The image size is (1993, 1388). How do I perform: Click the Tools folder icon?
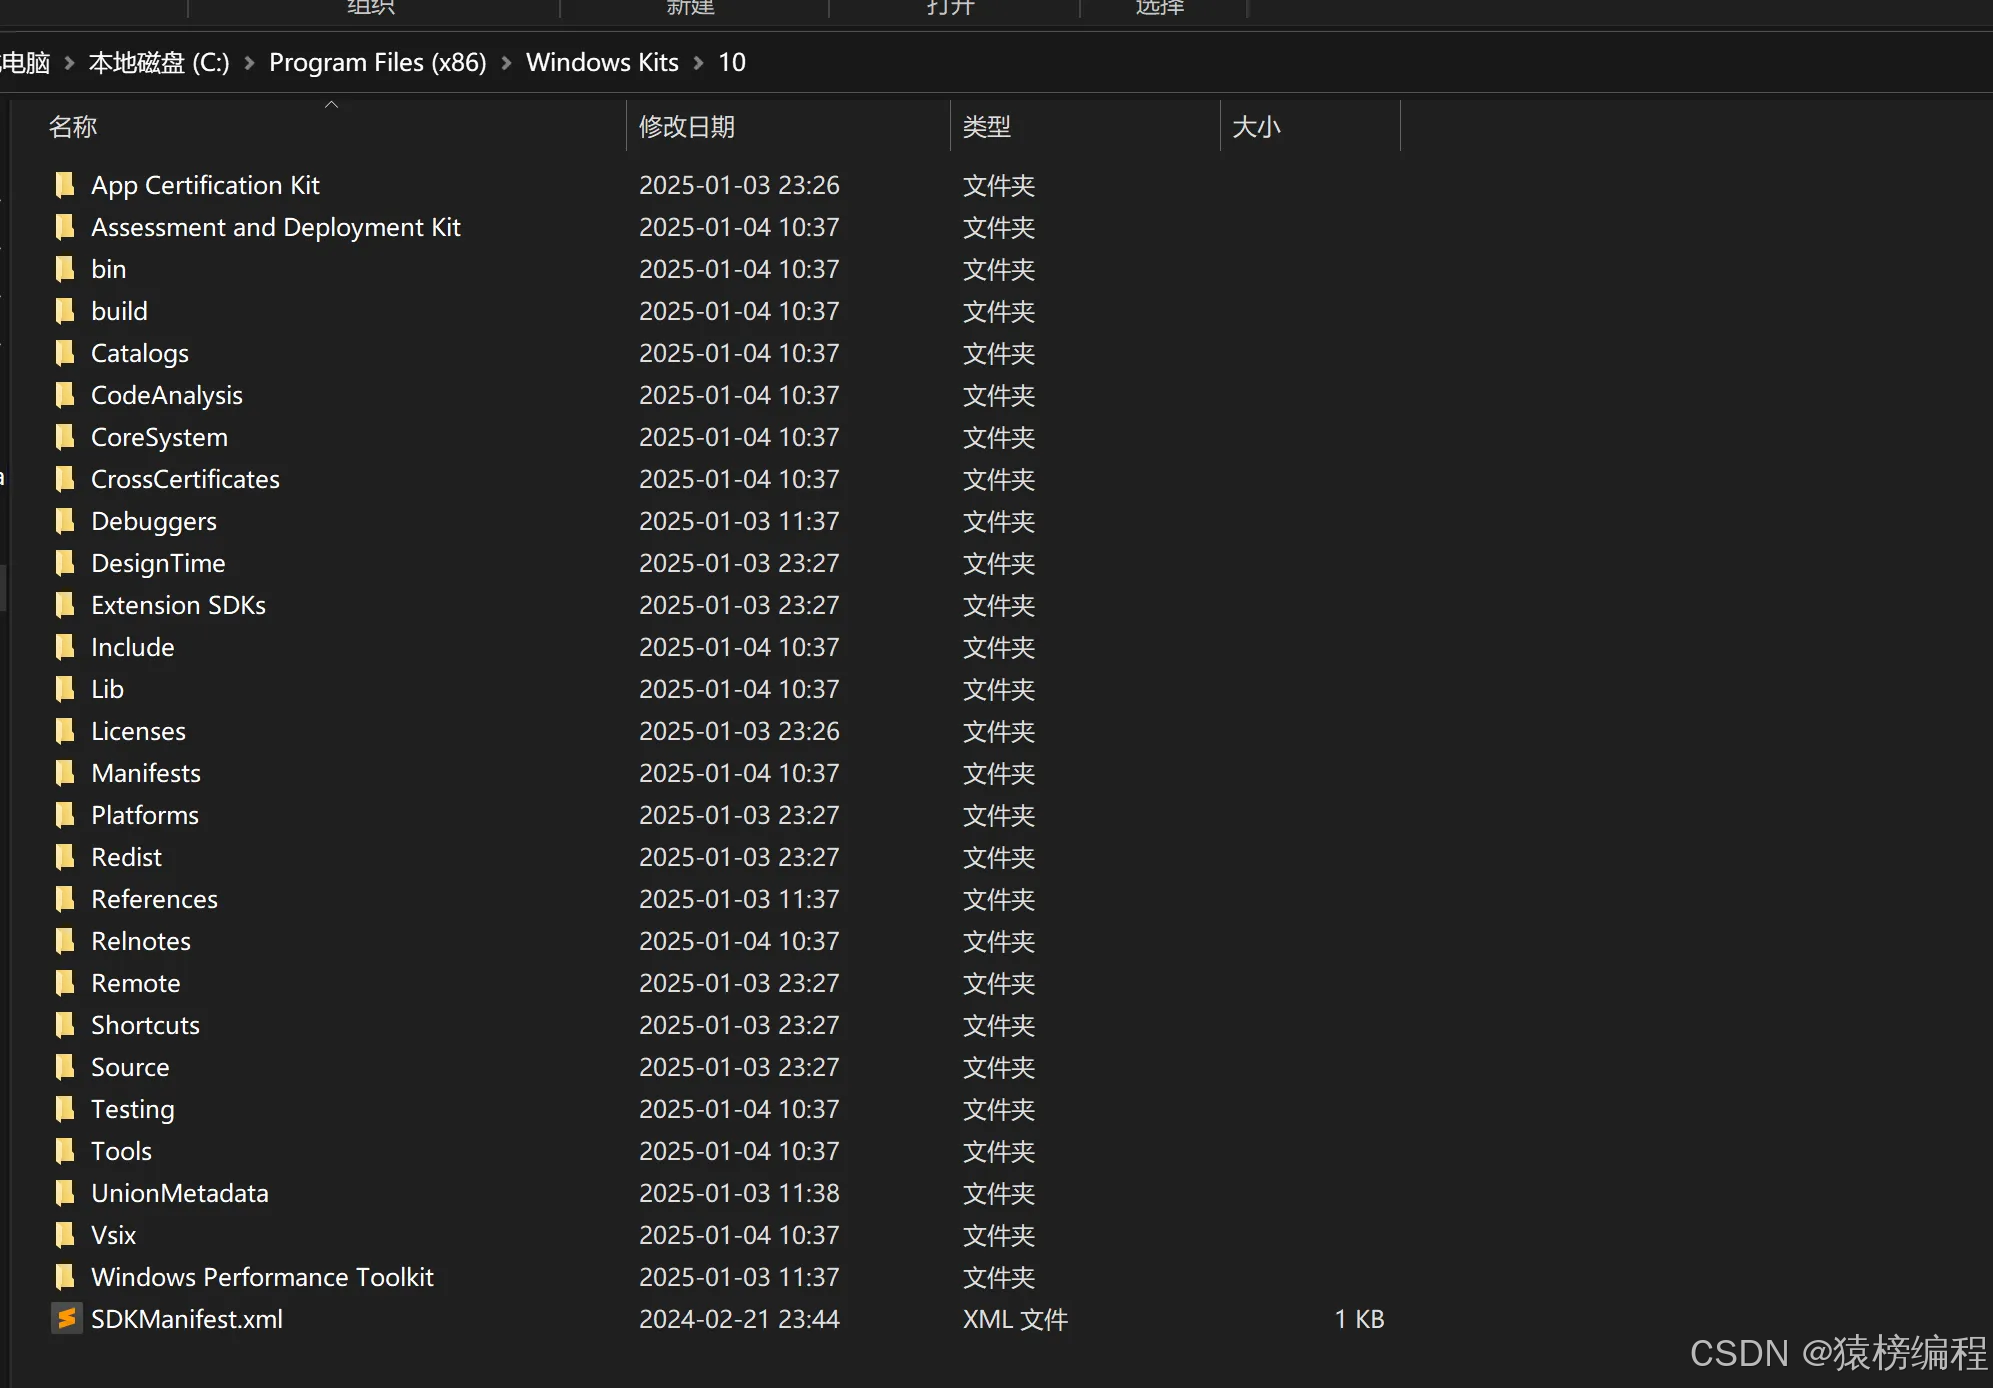coord(66,1151)
